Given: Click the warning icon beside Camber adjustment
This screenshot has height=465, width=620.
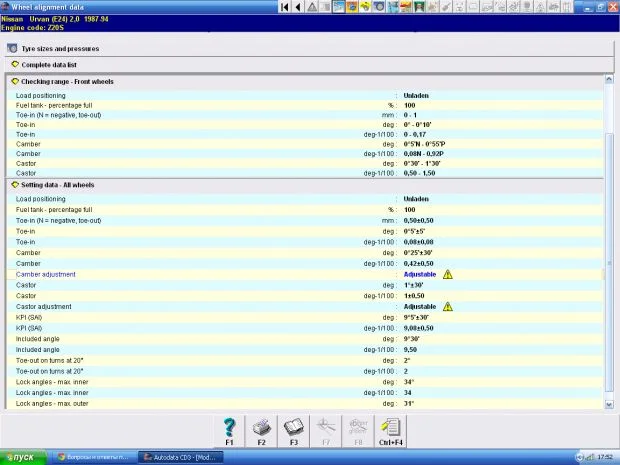Looking at the screenshot, I should click(x=448, y=273).
